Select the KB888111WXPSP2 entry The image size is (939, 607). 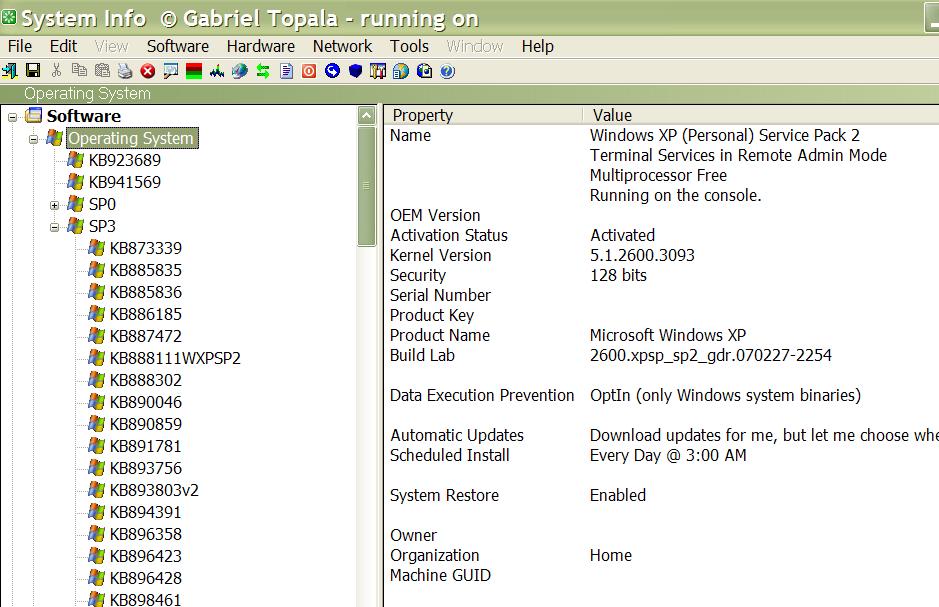pyautogui.click(x=175, y=358)
